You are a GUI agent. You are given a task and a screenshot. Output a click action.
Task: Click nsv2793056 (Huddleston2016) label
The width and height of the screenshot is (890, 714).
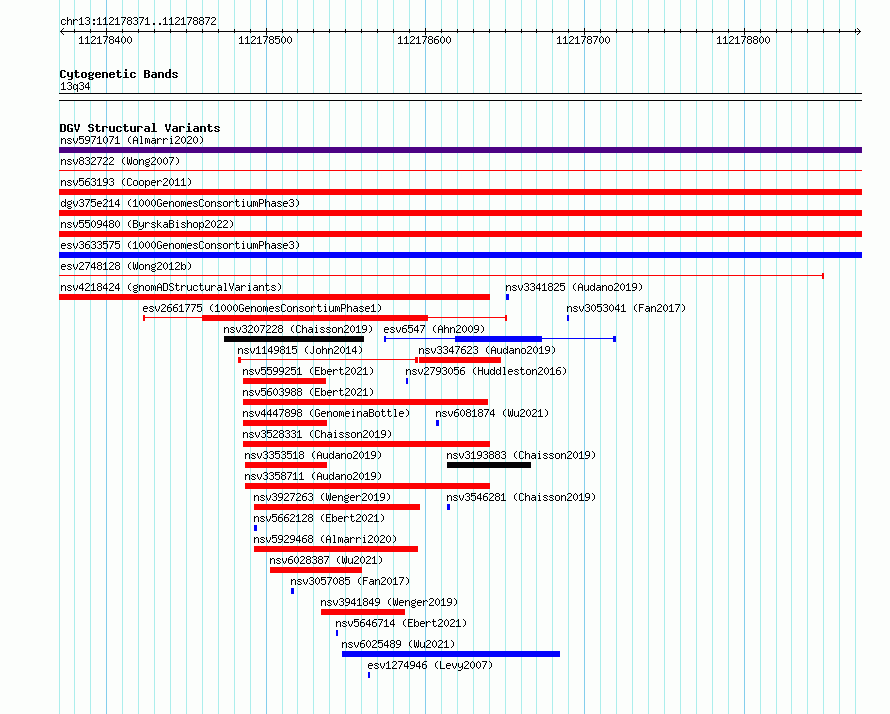[486, 371]
